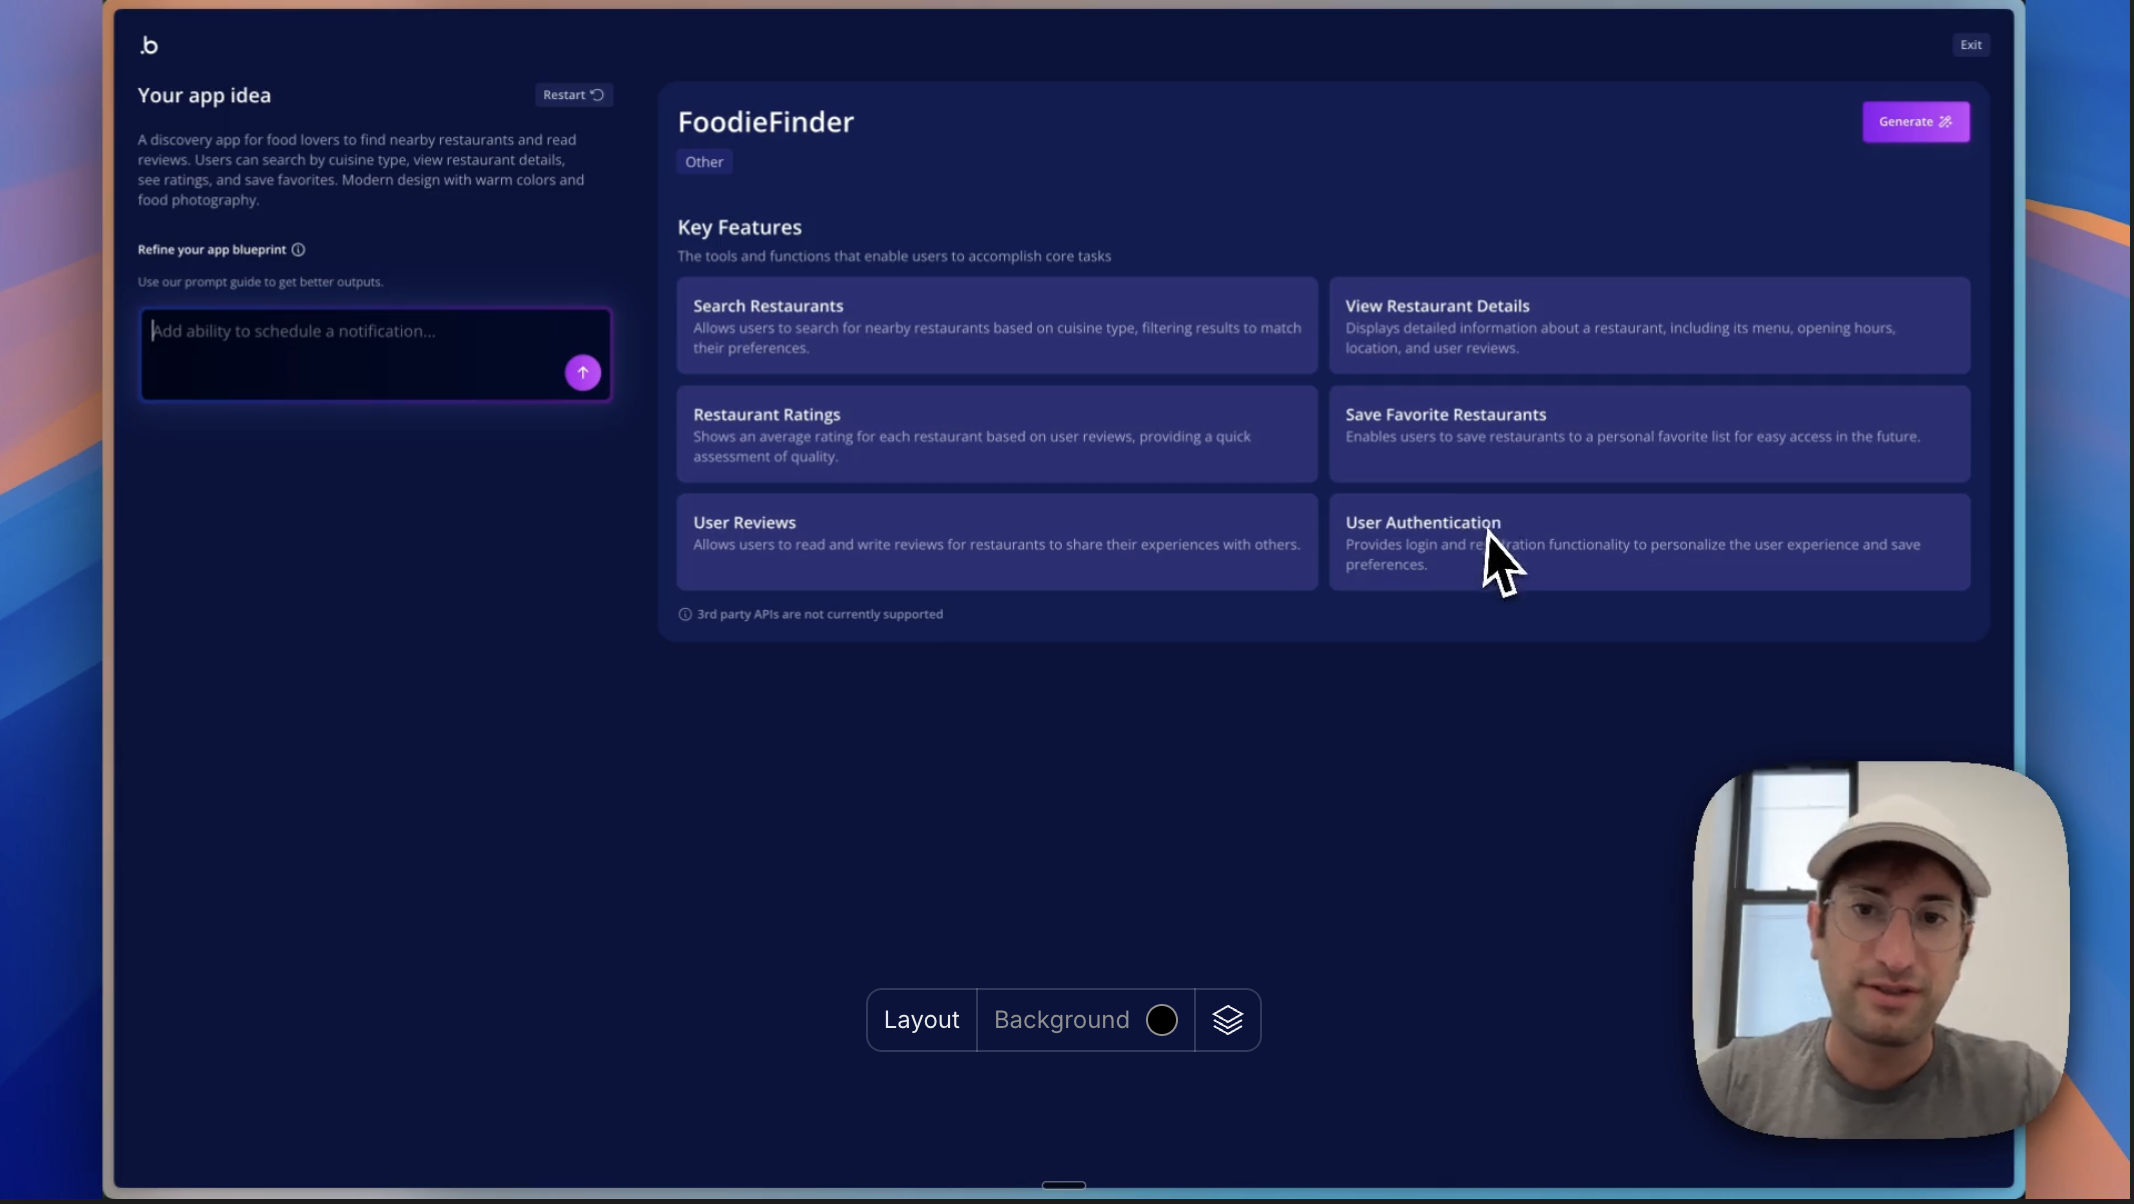Click the Bolt logo in the top-left corner
Screen dimensions: 2134x1204
150,44
